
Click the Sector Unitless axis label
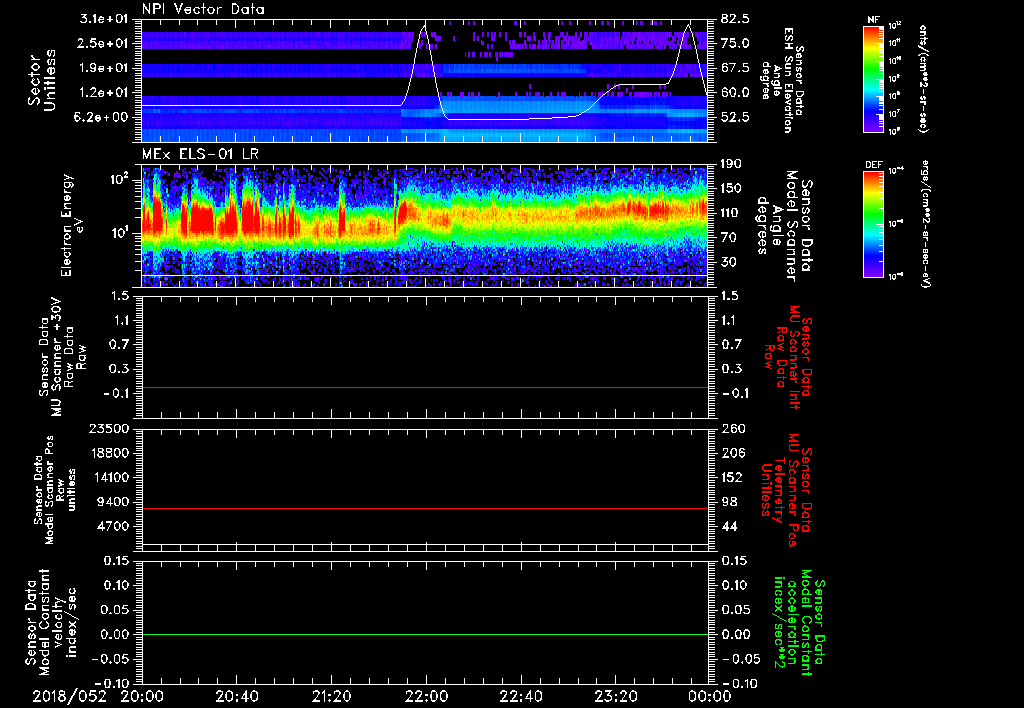click(40, 80)
